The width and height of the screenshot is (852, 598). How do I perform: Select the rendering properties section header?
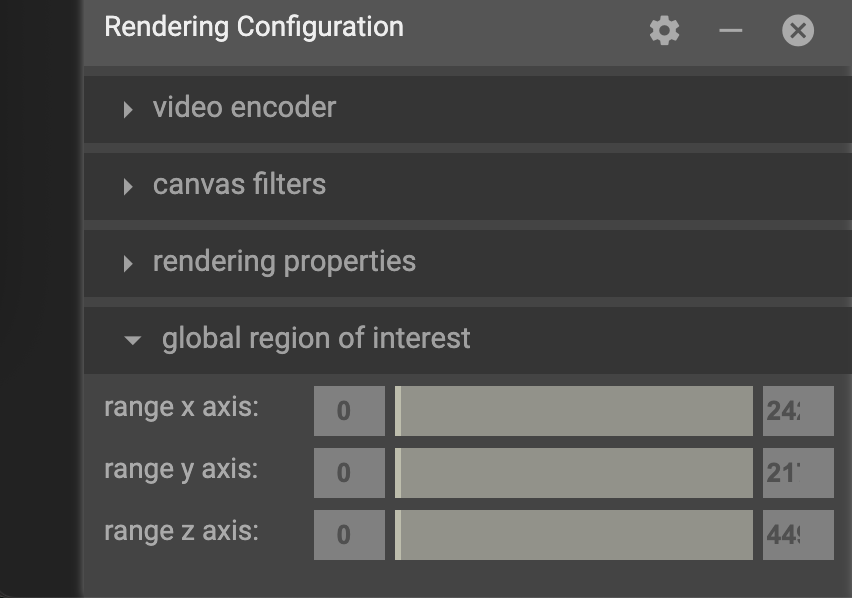click(284, 262)
